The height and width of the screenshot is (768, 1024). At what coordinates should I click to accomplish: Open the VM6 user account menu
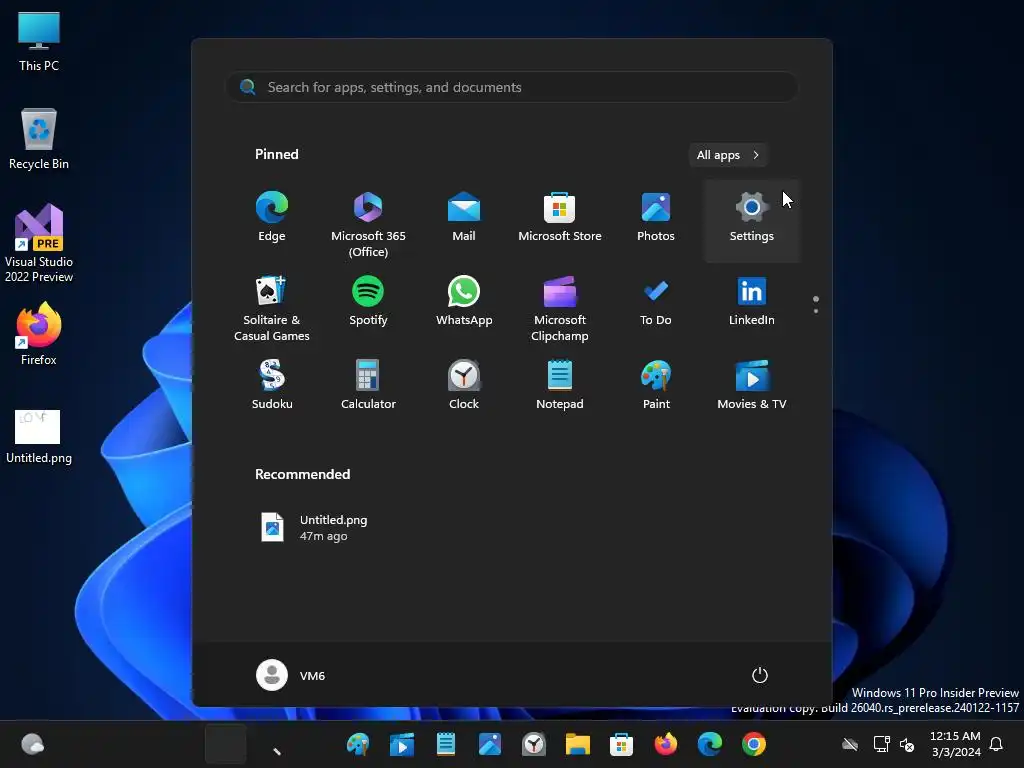click(291, 675)
